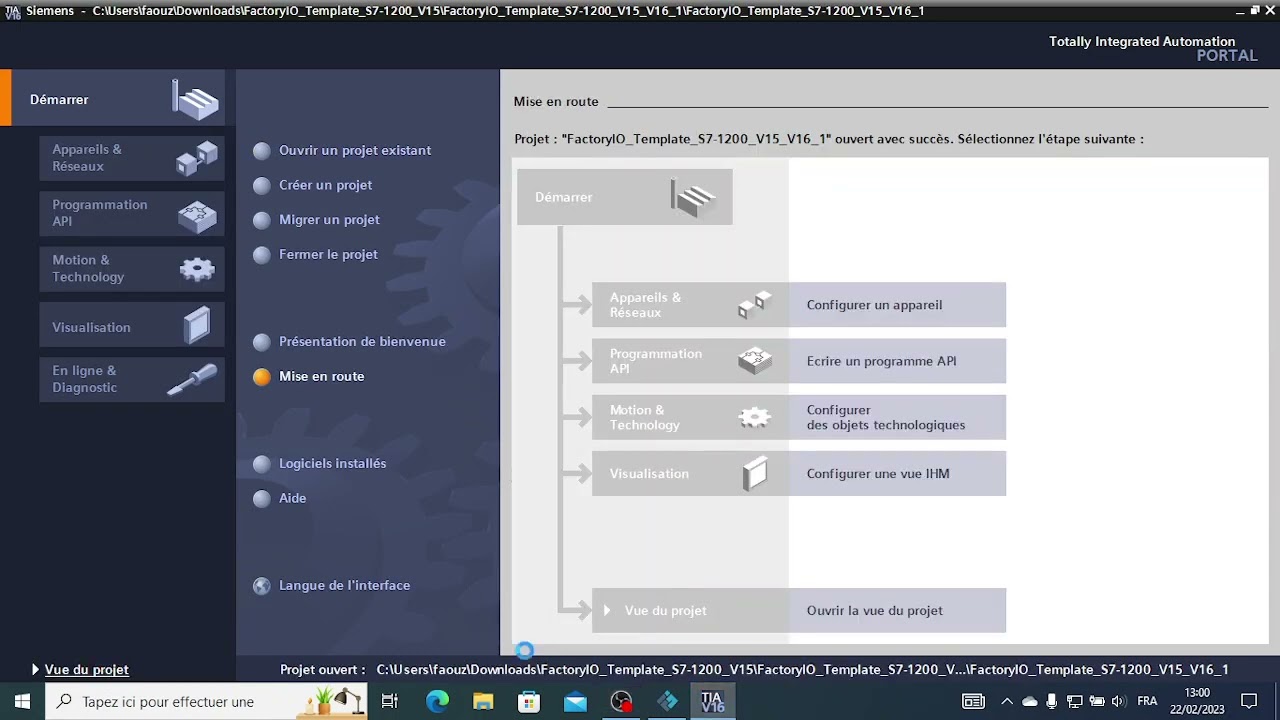Click the gear icon of Motion & Technology portal

[197, 268]
